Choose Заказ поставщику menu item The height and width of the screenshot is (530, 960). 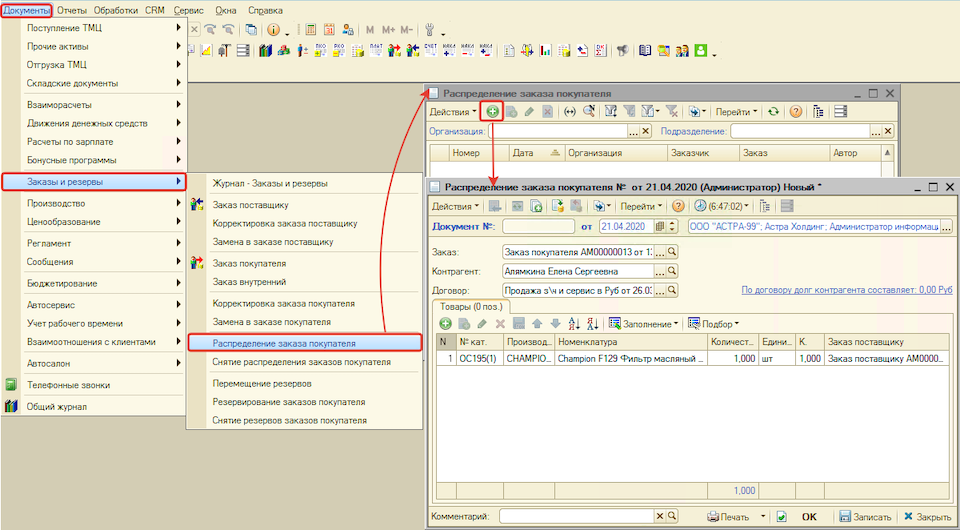click(304, 205)
